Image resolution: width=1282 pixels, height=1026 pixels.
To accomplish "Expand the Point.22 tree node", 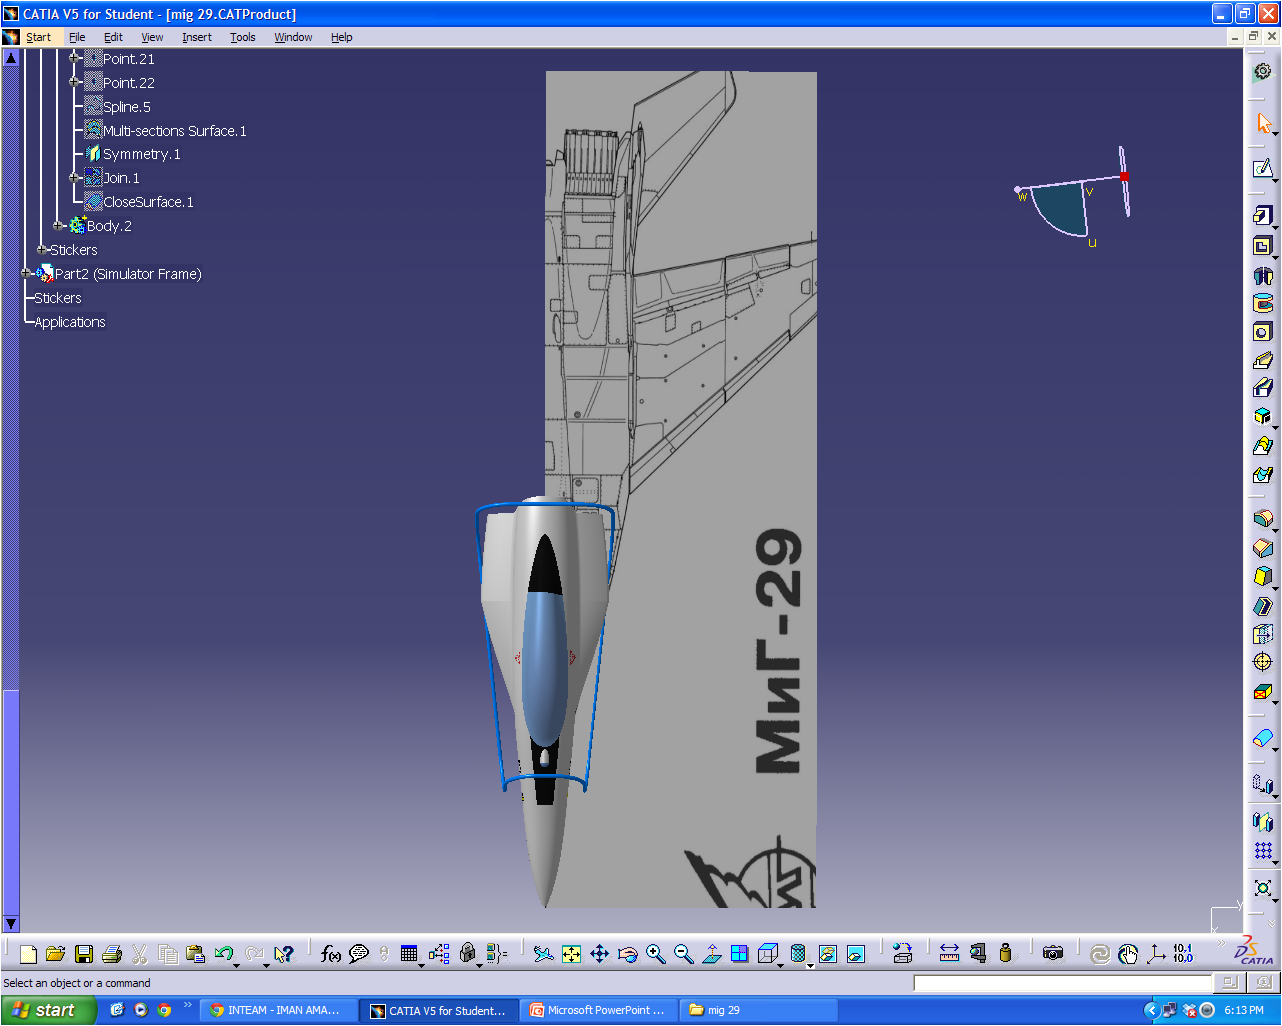I will tap(75, 82).
